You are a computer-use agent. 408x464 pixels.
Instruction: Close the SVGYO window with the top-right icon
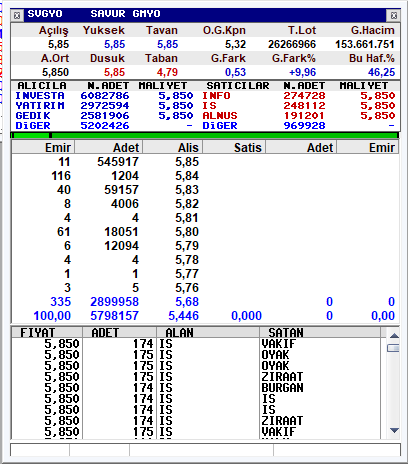point(394,15)
